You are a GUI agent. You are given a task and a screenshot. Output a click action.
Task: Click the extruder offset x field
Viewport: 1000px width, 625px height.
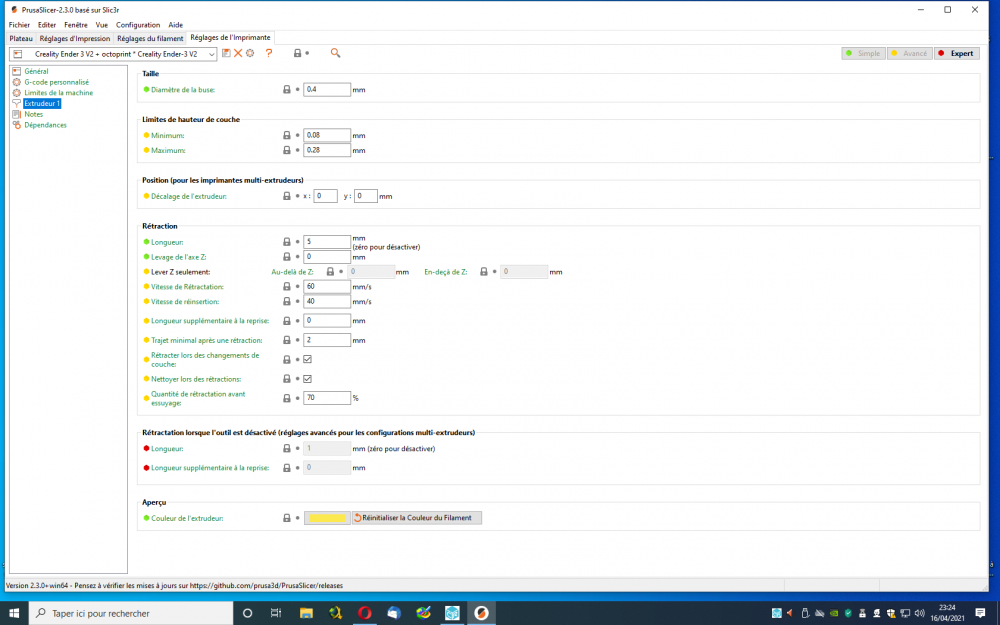point(325,196)
